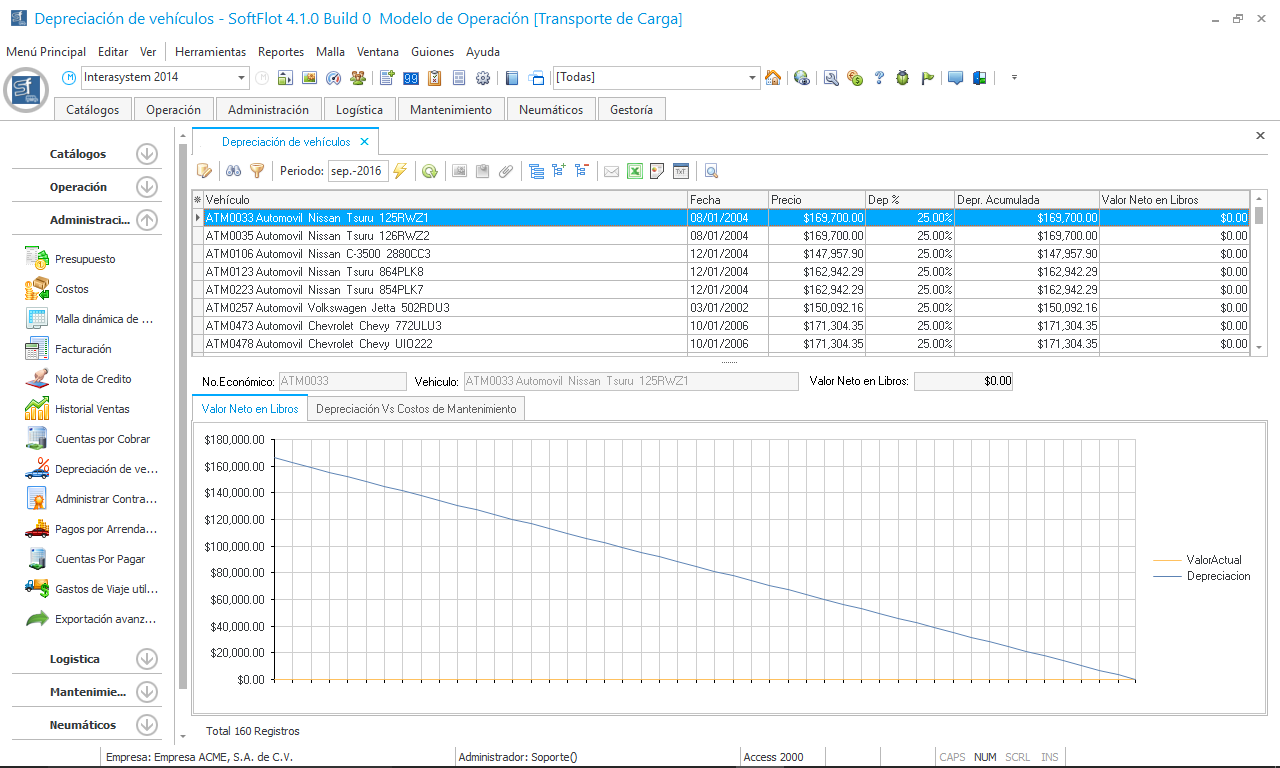
Task: Expand the Logística sidebar section
Action: click(147, 659)
